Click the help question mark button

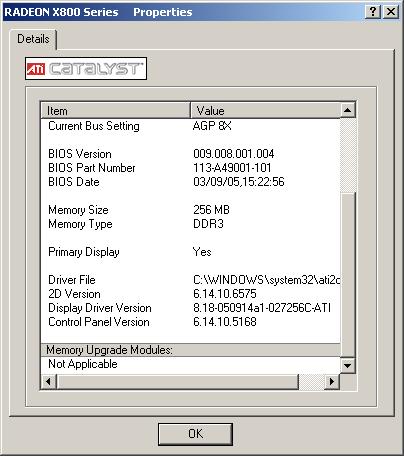(373, 12)
